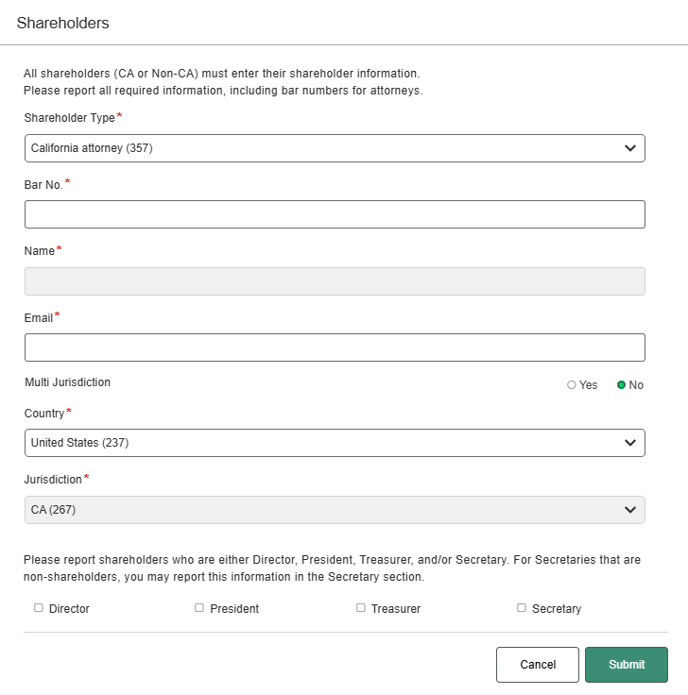The width and height of the screenshot is (688, 695).
Task: Click the Shareholders dialog title
Action: (x=63, y=22)
